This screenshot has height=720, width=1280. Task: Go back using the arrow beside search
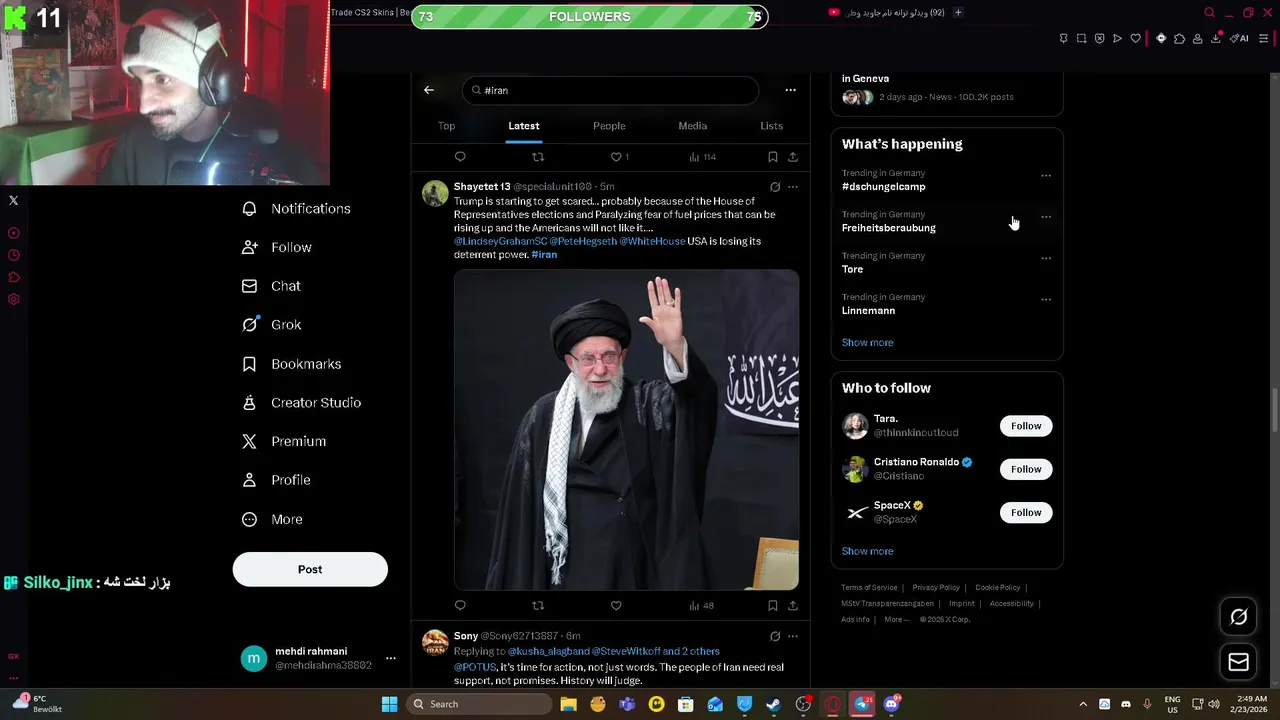tap(429, 90)
